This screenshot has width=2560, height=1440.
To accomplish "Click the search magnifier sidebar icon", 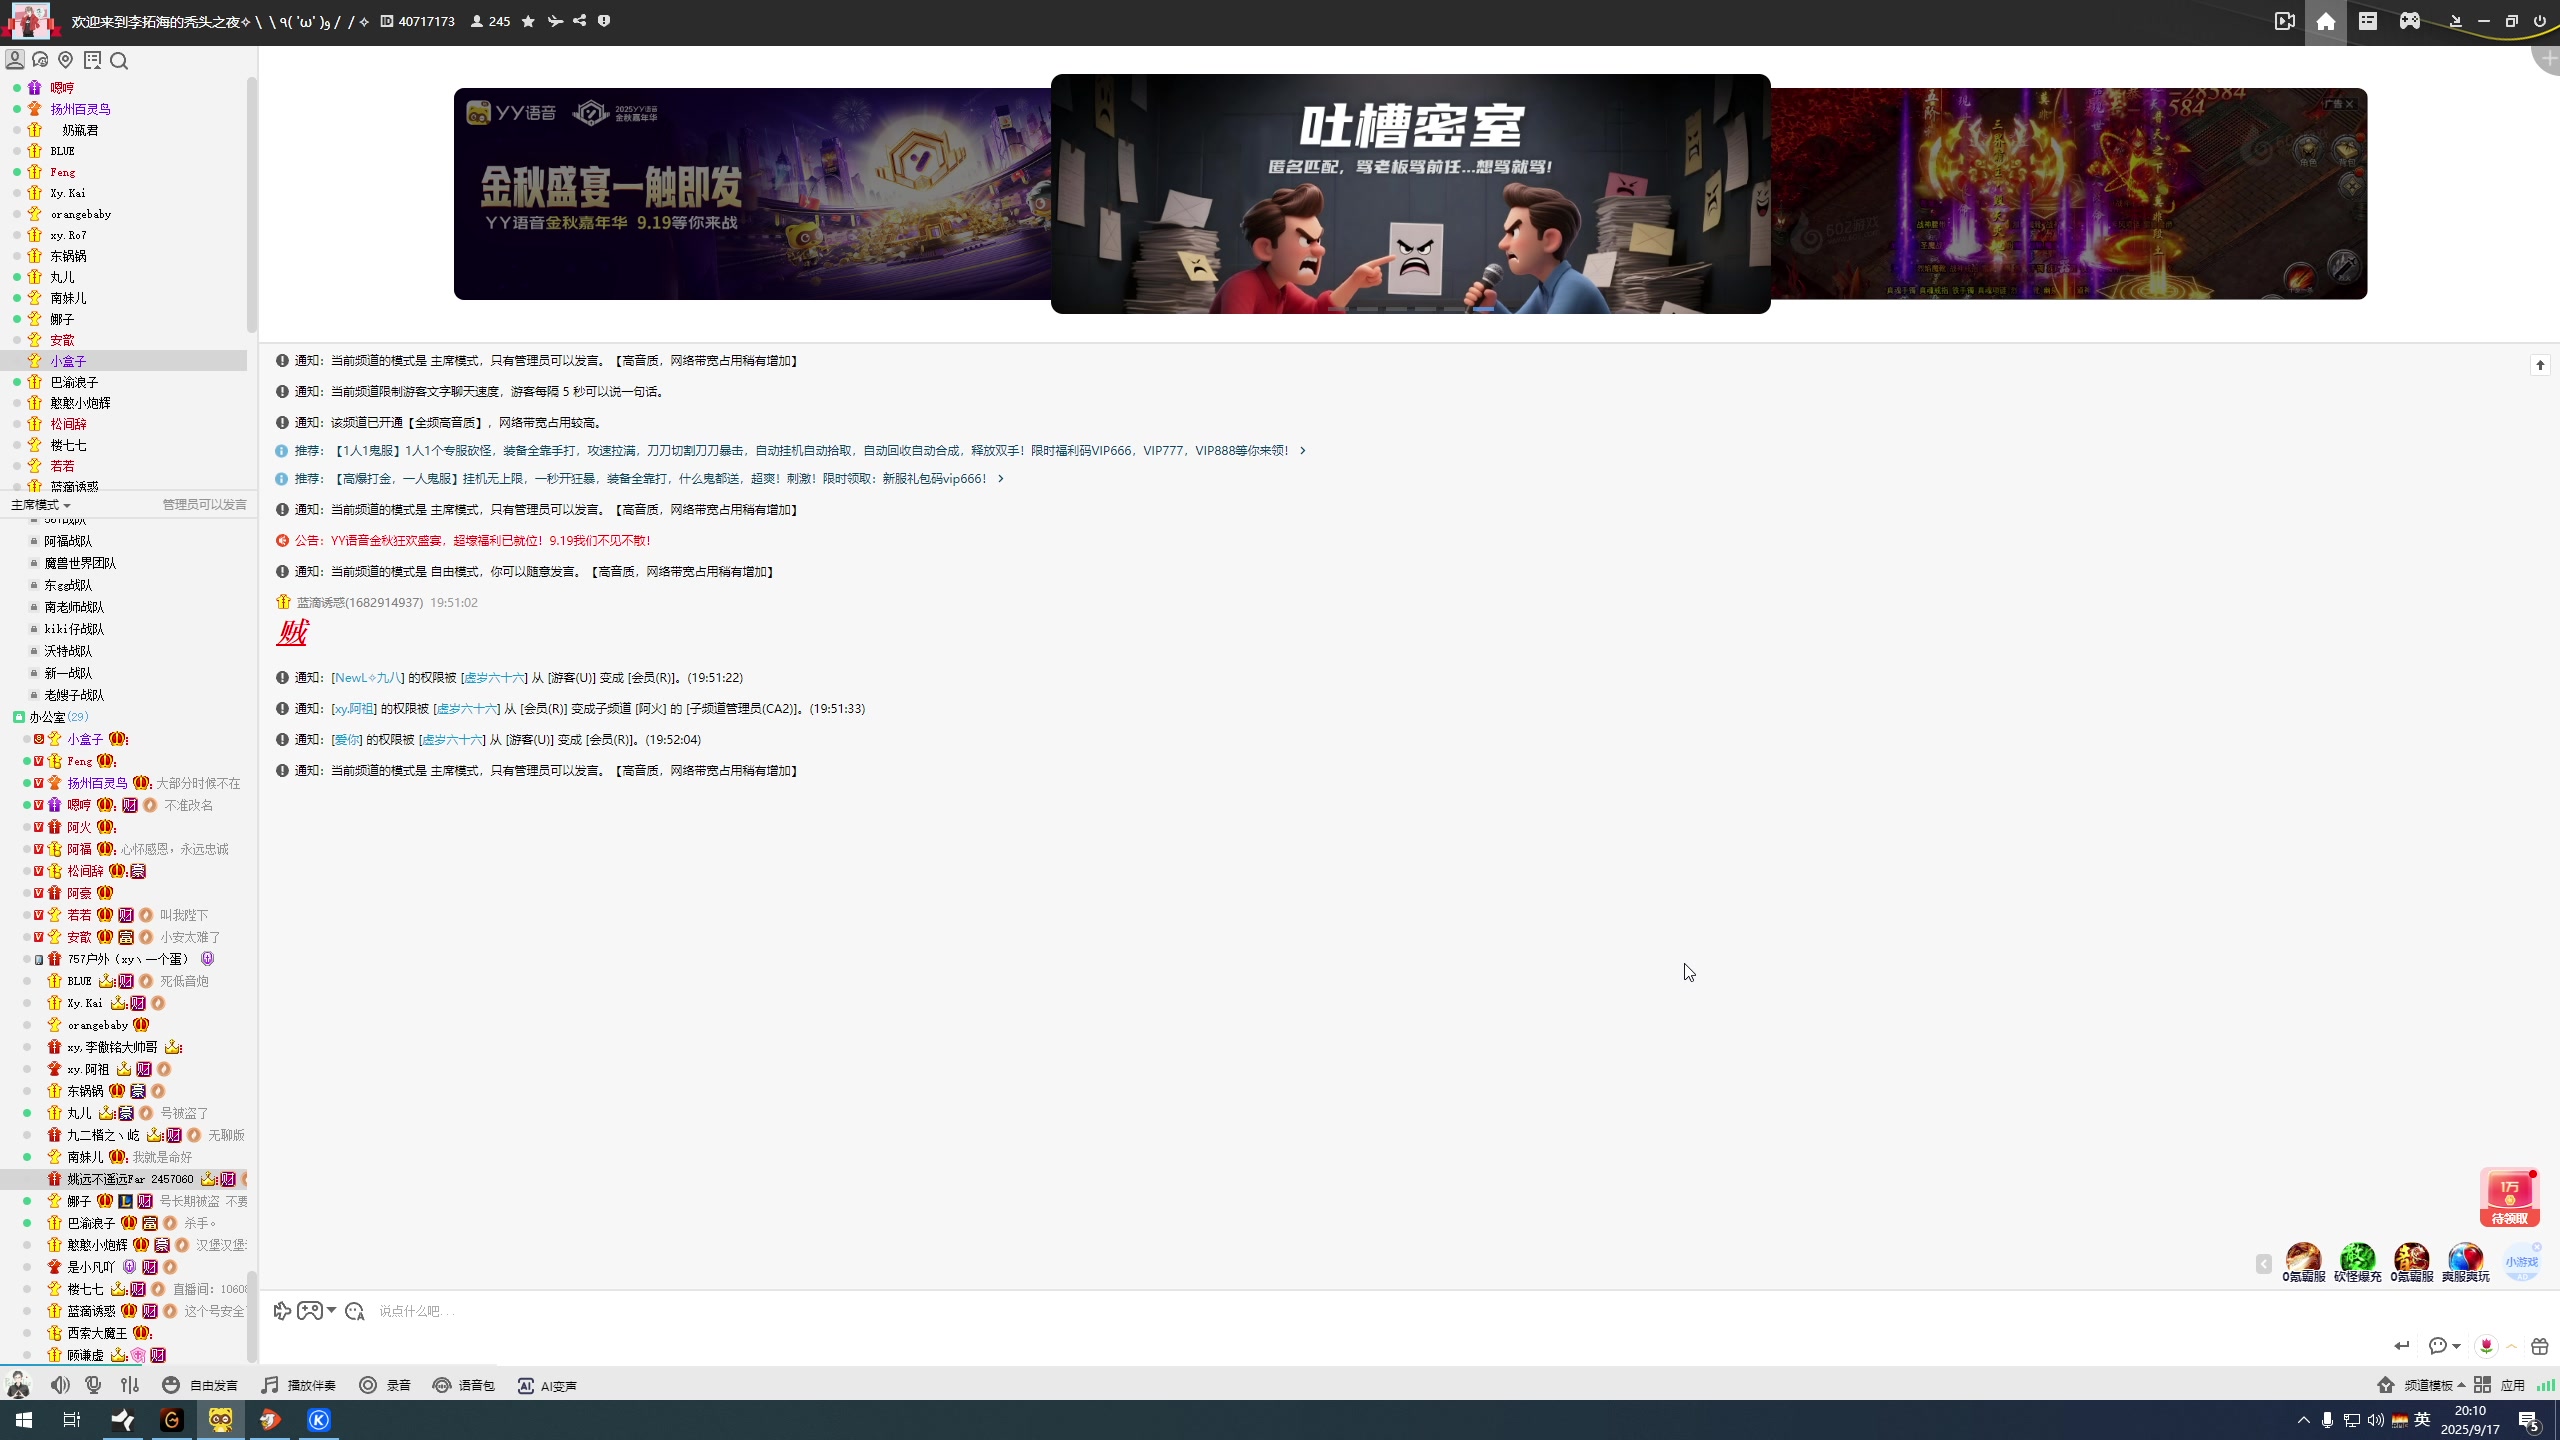I will pos(119,61).
